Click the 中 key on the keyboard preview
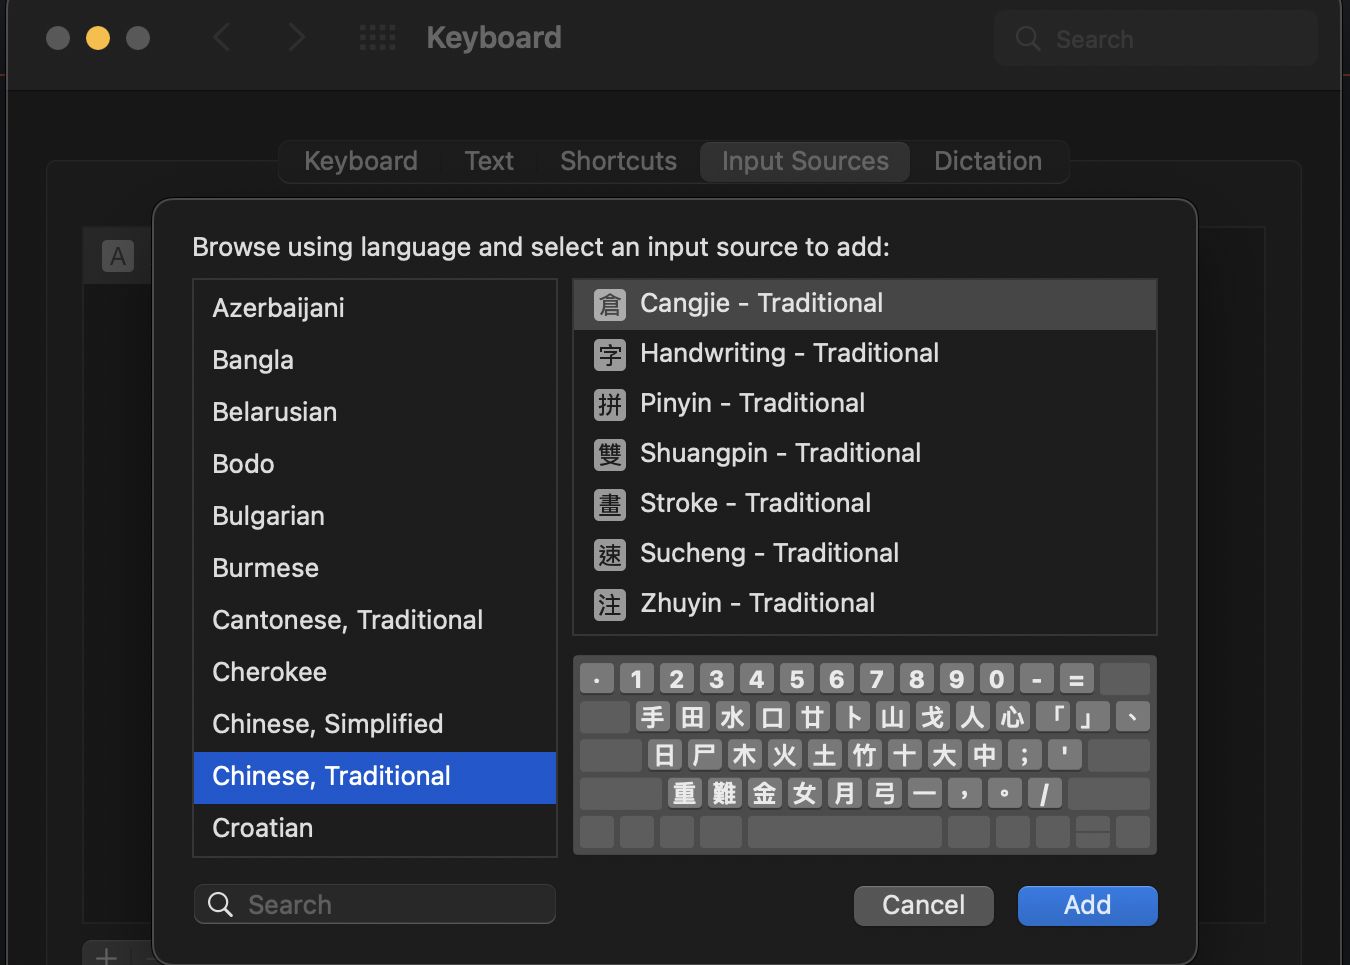Screen dimensions: 1350x965 click(984, 755)
